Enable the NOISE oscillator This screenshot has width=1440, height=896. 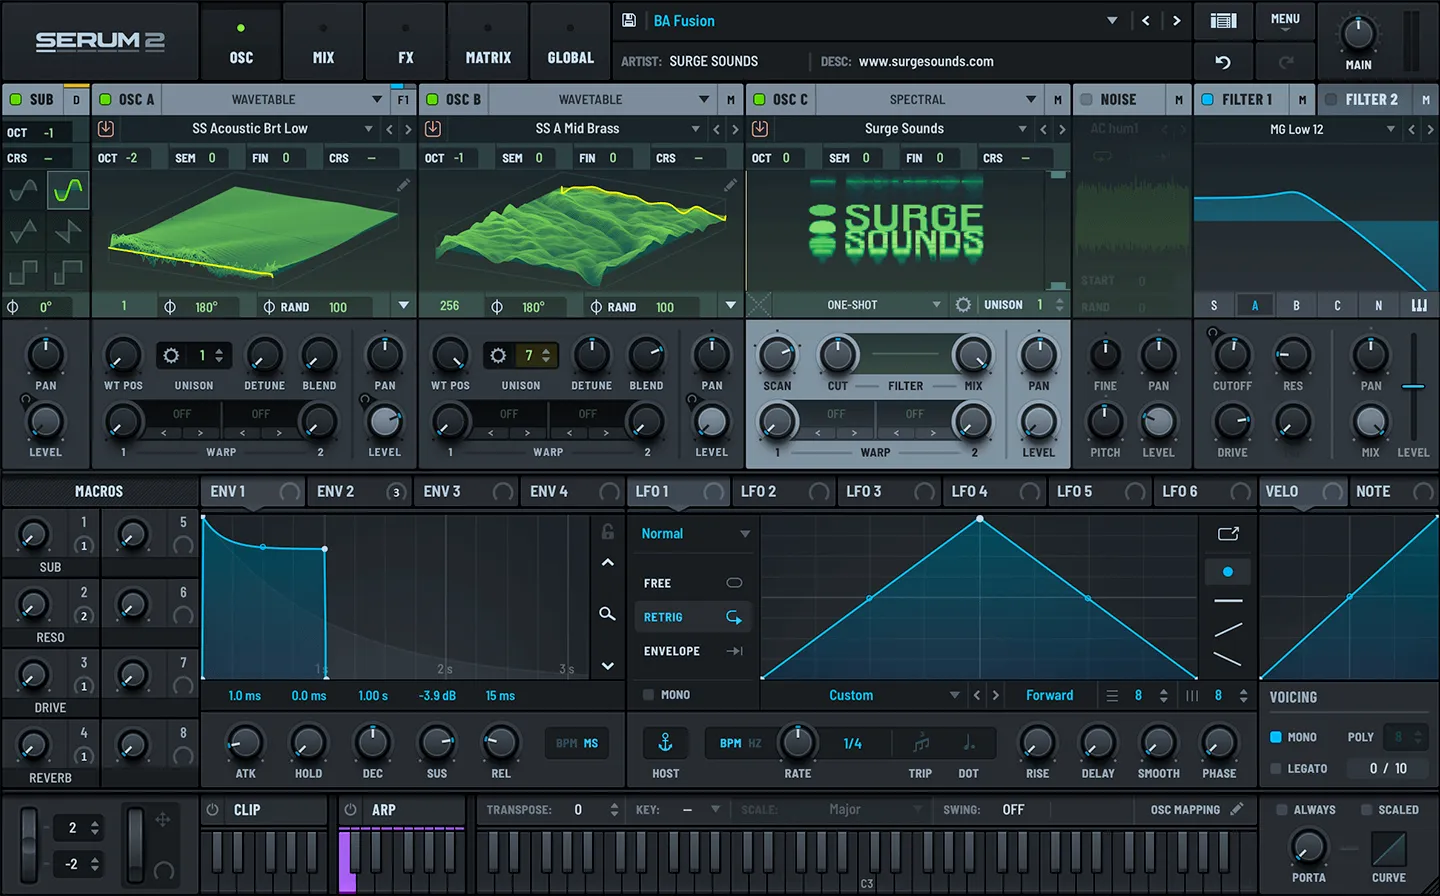(1086, 99)
